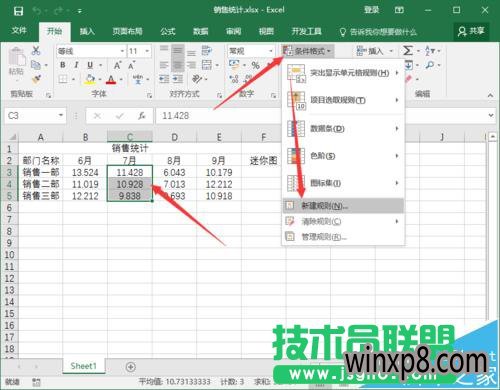Click the Find and Select magnifier icon
Viewport: 500px width, 390px height.
[x=430, y=65]
